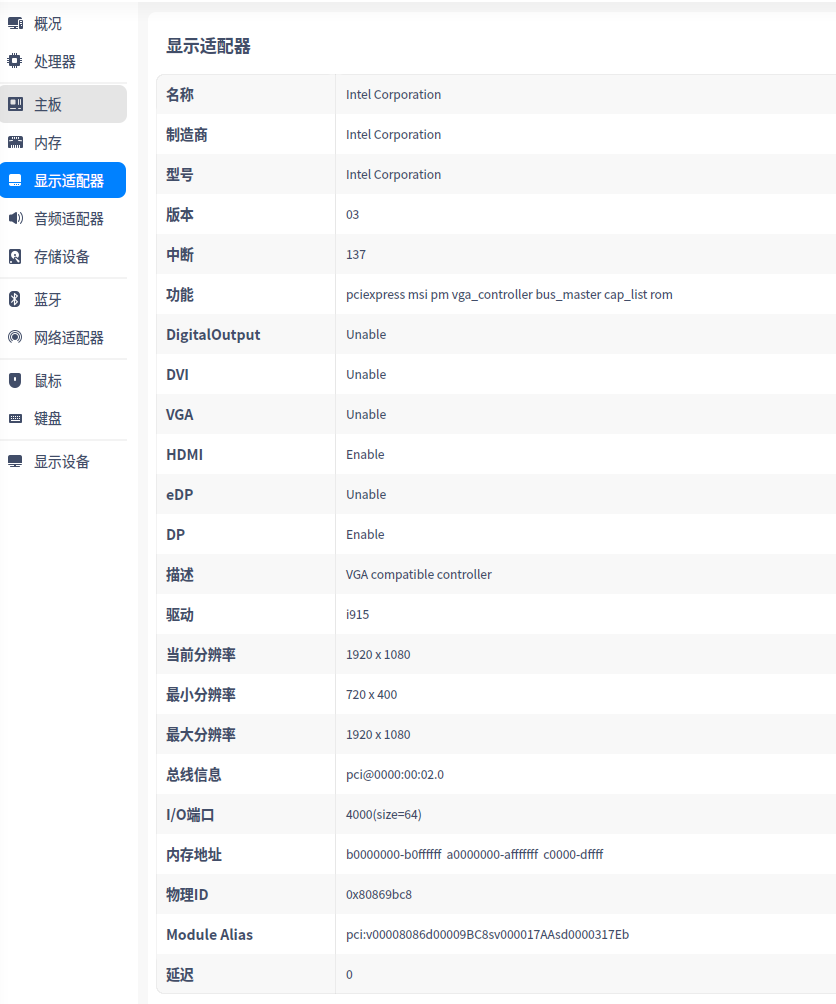Viewport: 836px width, 1004px height.
Task: Click the 物理ID row label
Action: 187,895
